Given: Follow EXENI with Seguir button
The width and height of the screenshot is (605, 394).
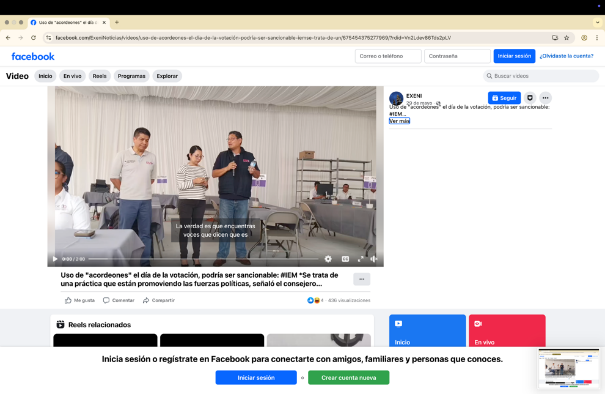Looking at the screenshot, I should pos(504,98).
